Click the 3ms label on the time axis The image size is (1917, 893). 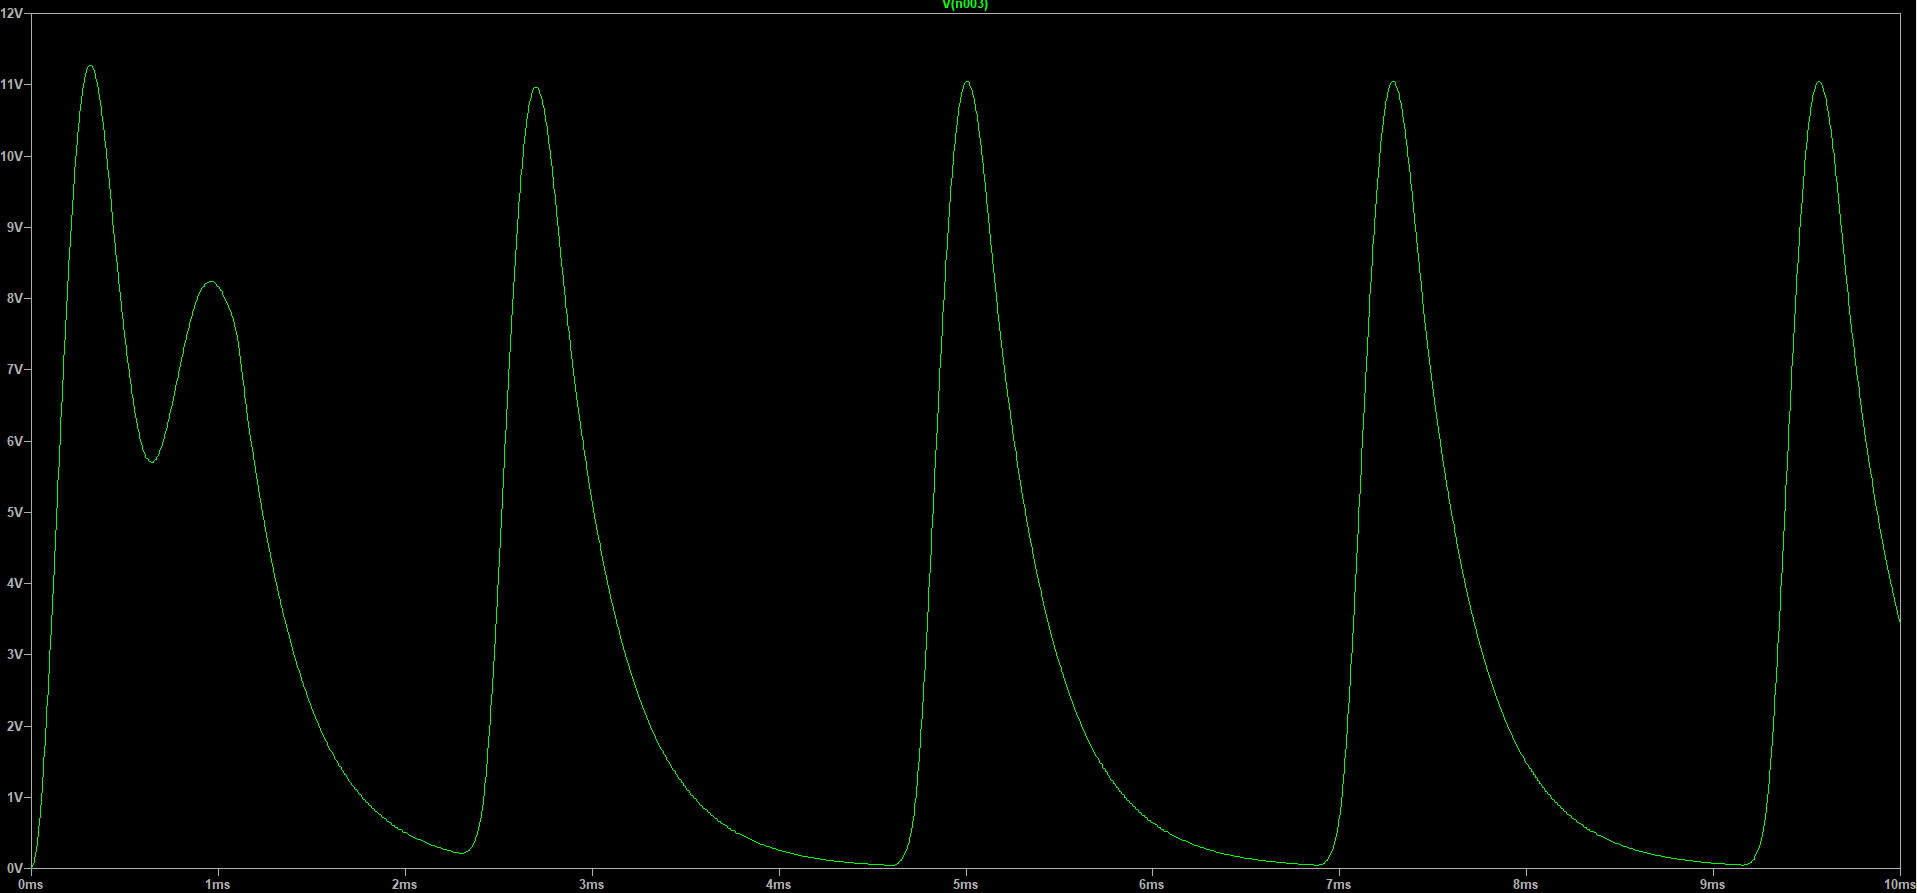(x=592, y=885)
